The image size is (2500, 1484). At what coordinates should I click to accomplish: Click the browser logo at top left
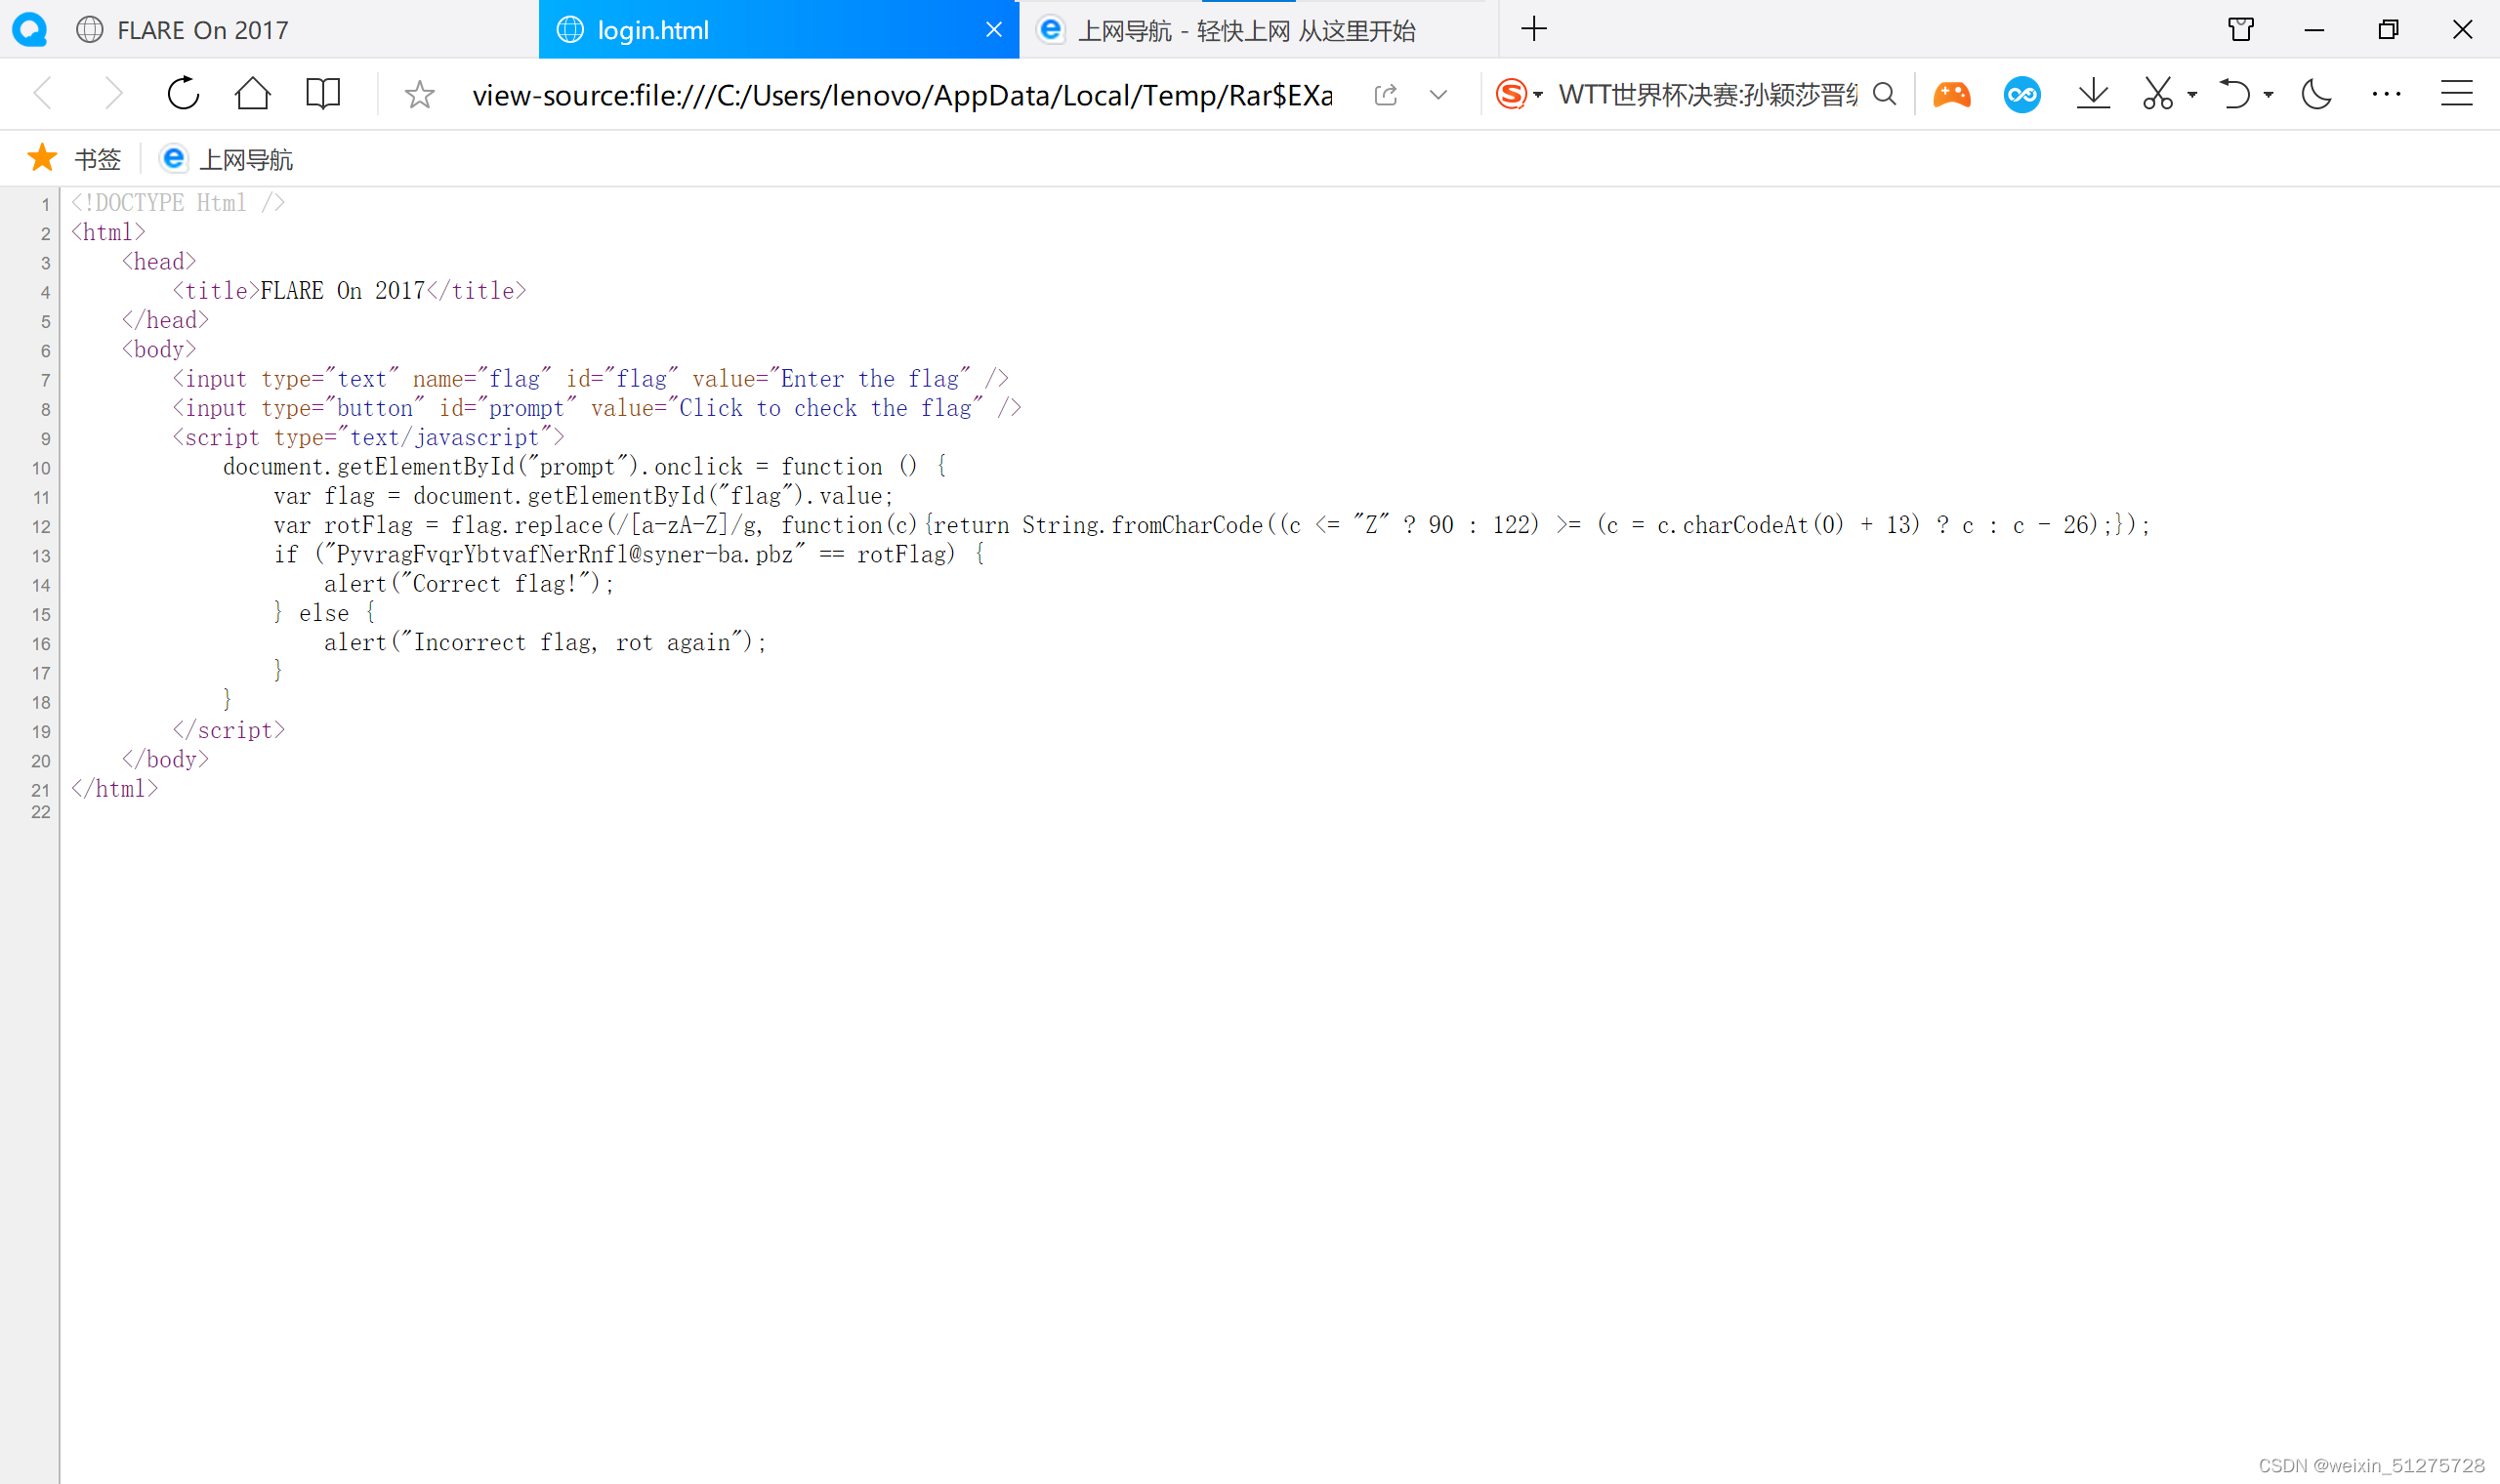tap(30, 29)
